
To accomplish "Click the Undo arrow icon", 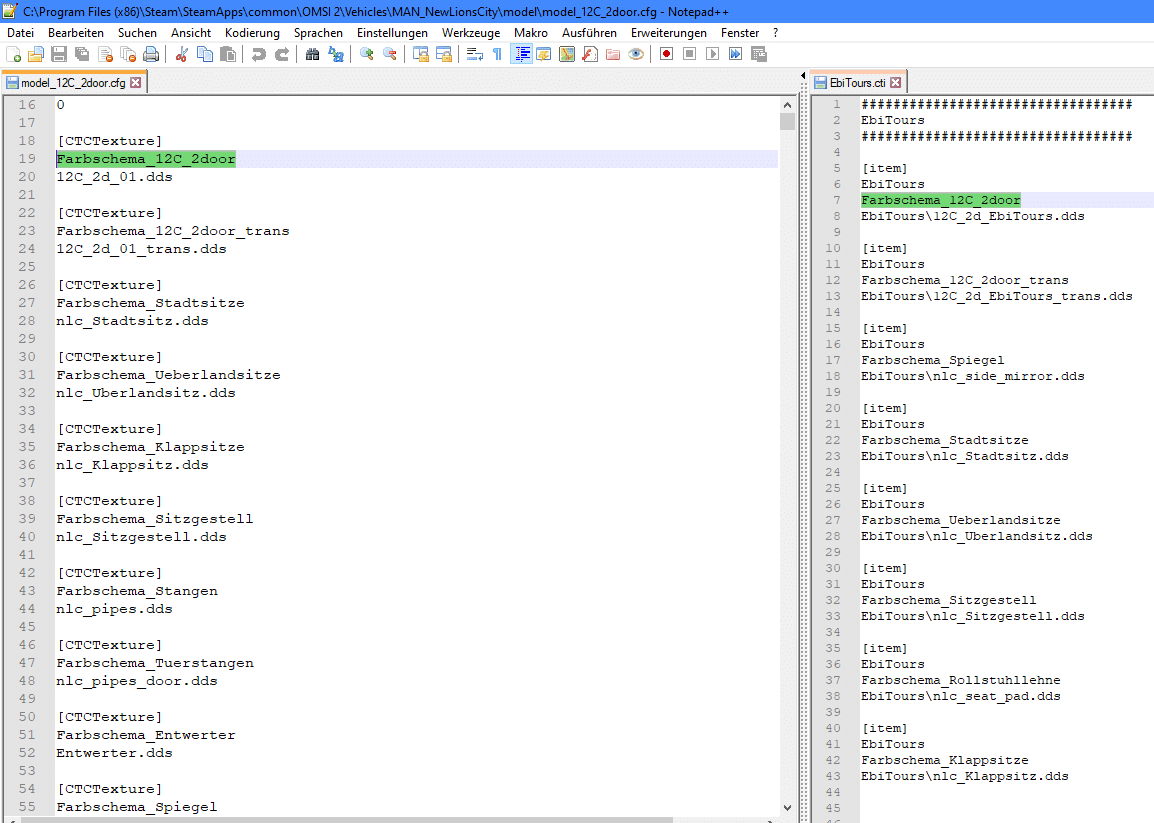I will click(259, 54).
